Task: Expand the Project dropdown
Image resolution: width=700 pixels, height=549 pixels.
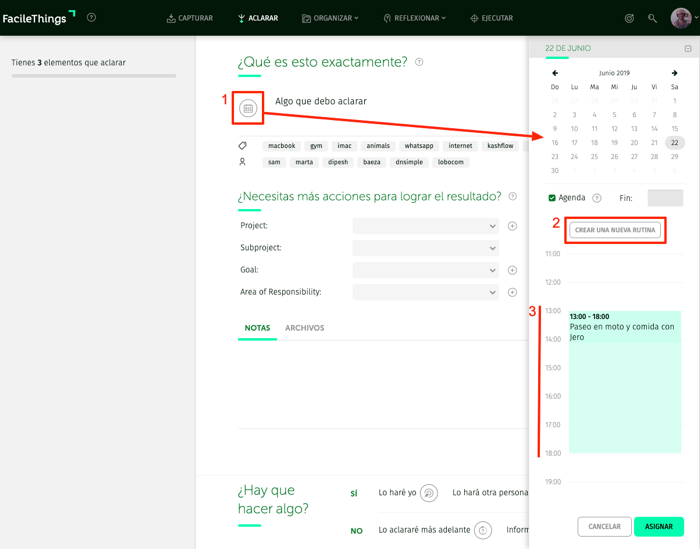Action: click(x=425, y=226)
